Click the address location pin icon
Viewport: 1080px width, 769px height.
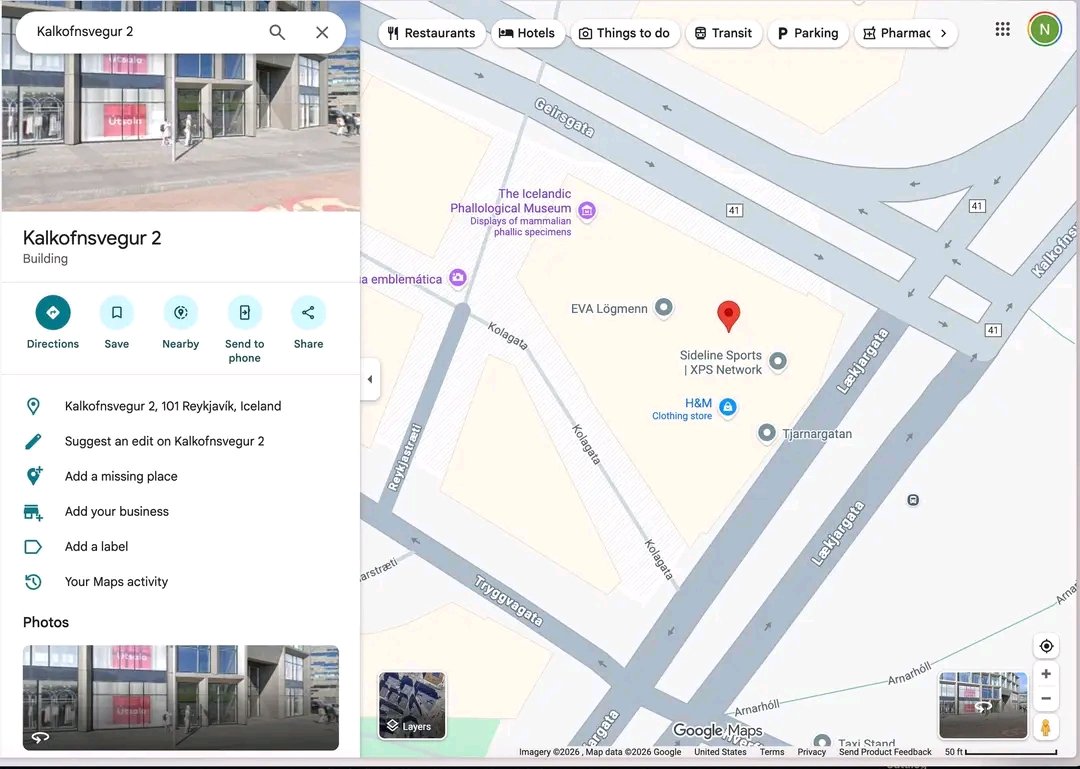33,407
